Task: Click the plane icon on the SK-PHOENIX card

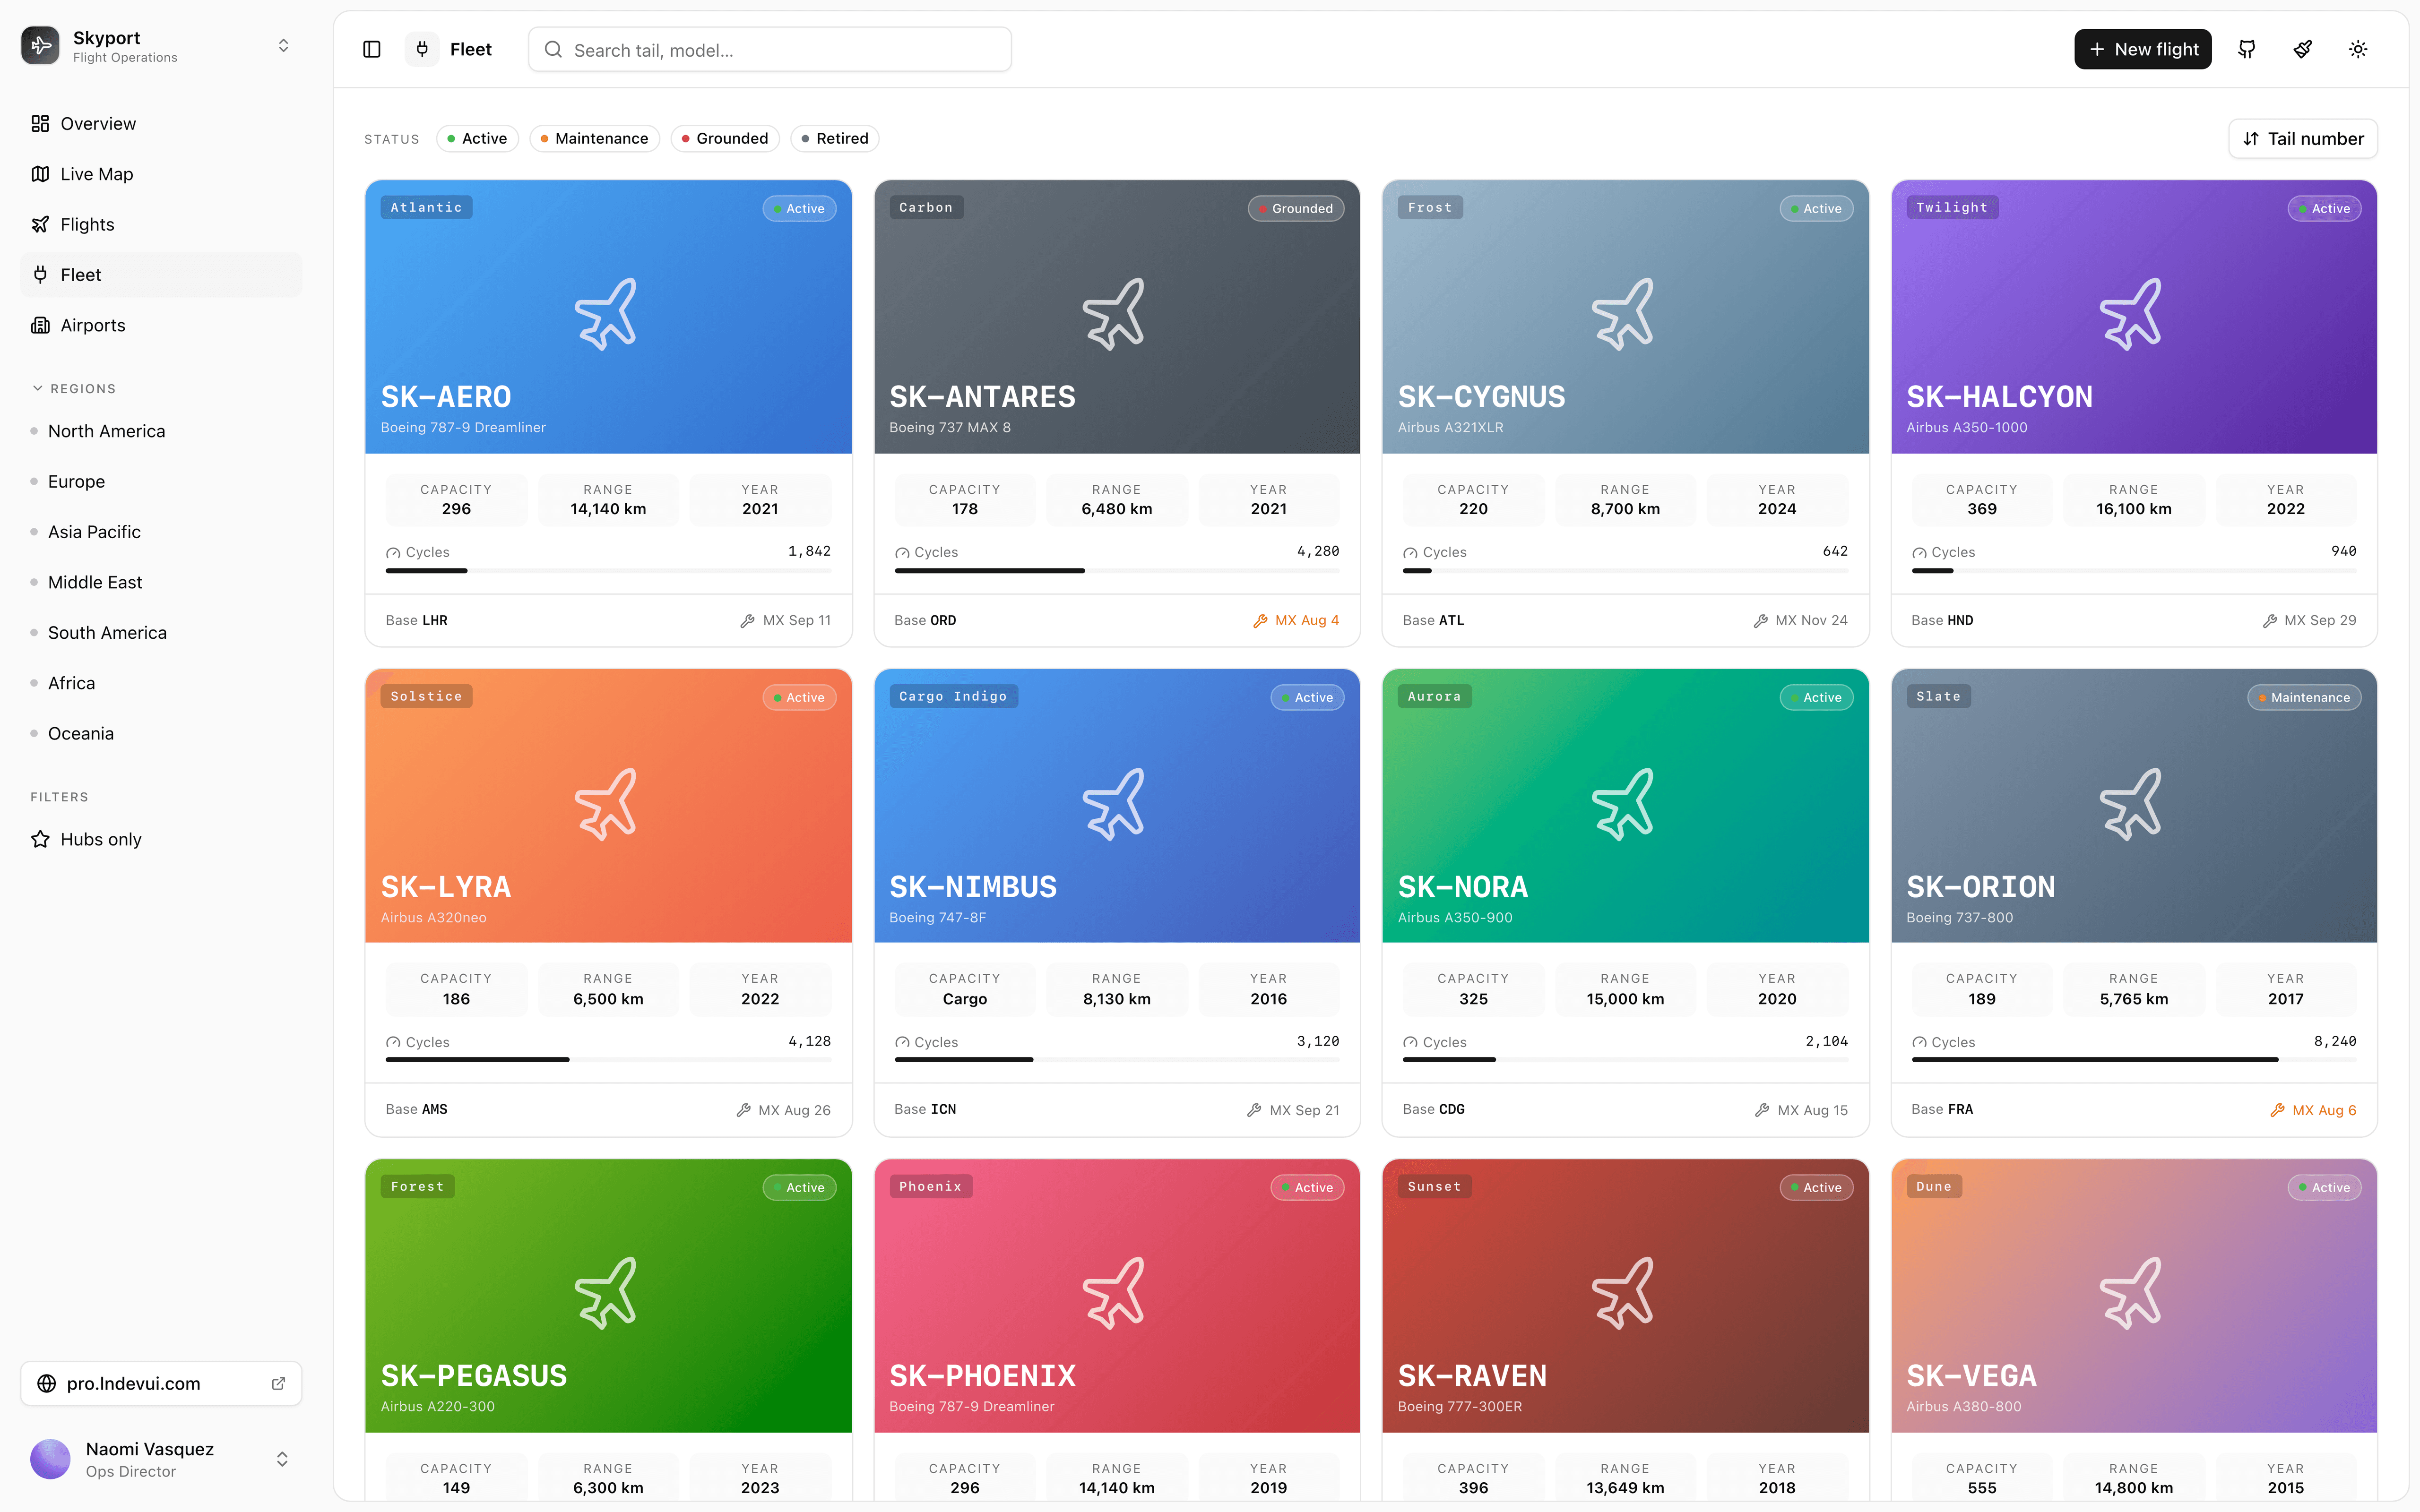Action: 1115,1293
